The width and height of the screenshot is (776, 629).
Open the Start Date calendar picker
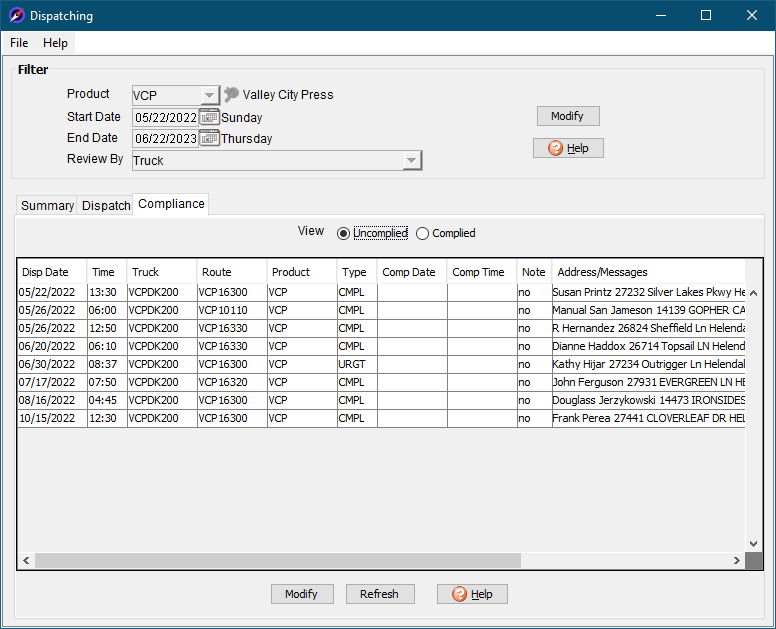(x=209, y=117)
